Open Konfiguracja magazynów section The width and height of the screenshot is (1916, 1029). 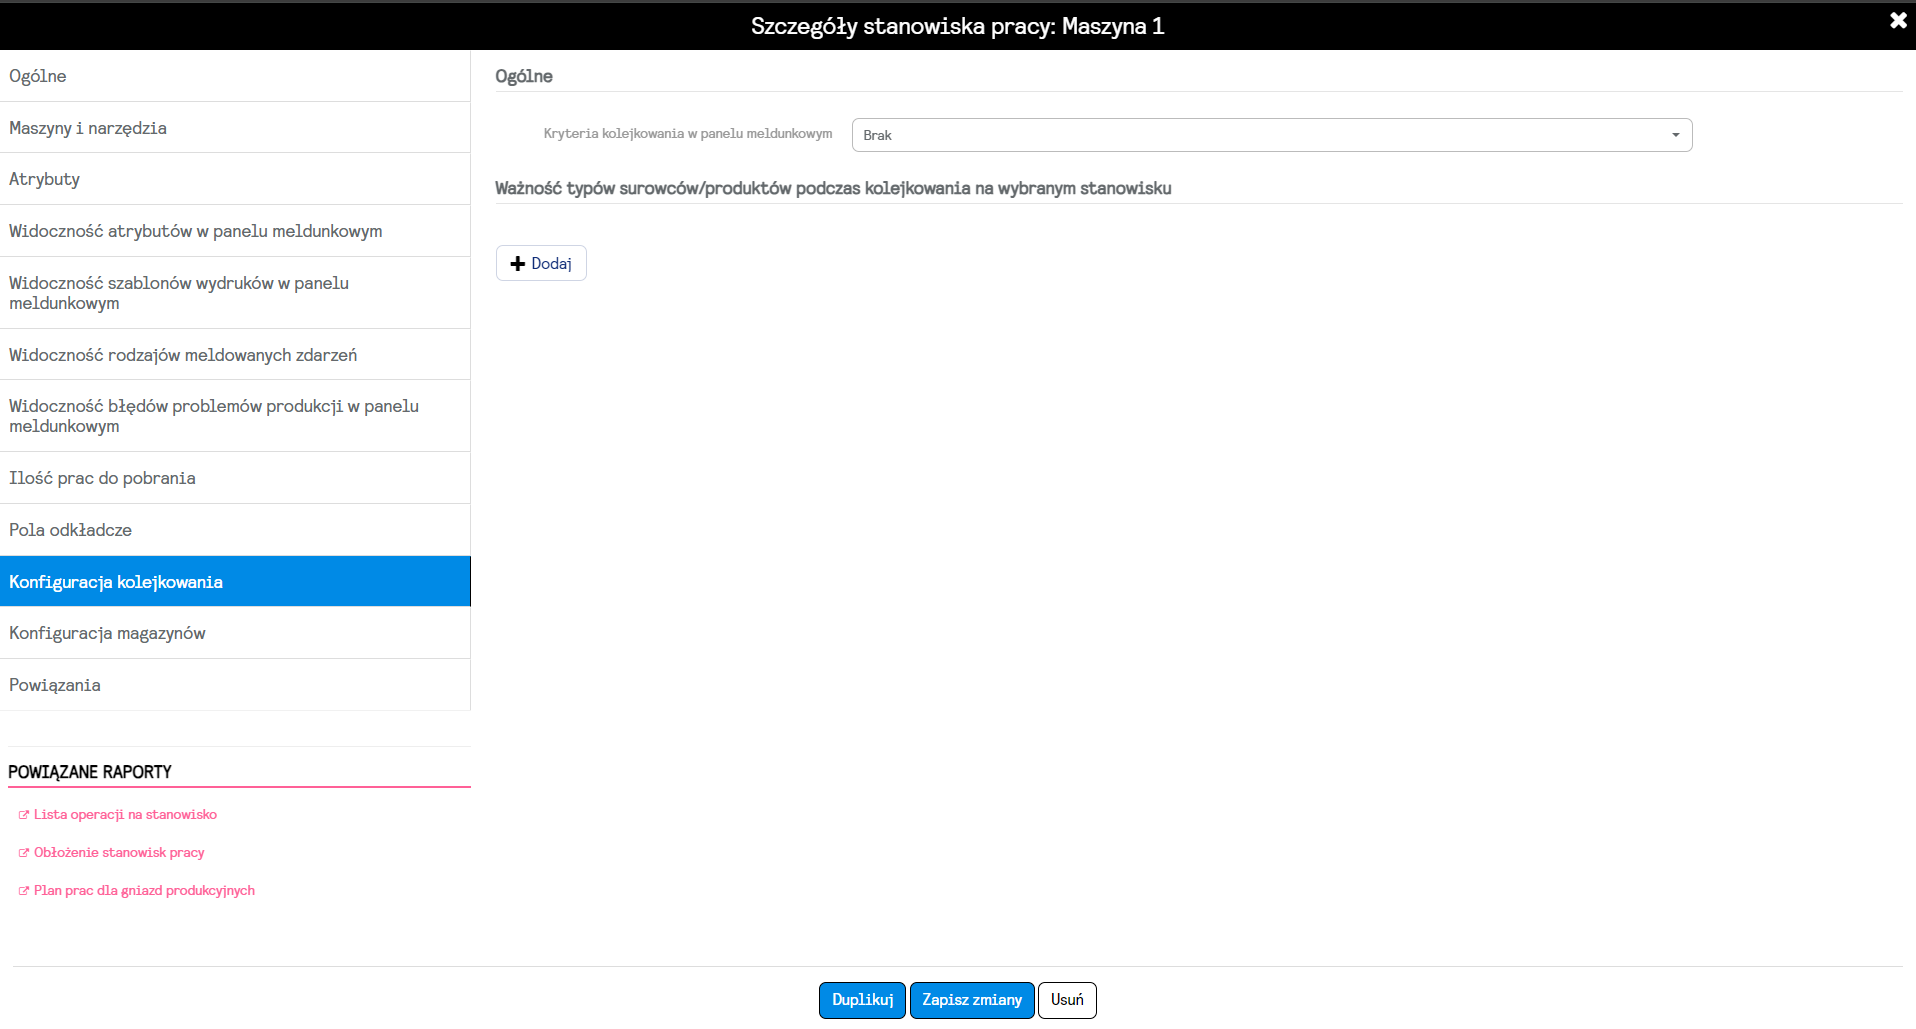(x=235, y=633)
